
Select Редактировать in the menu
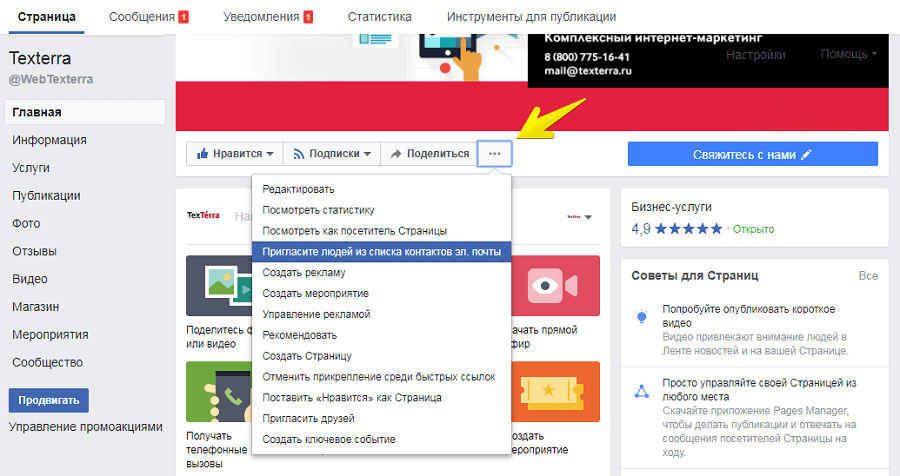[381, 189]
